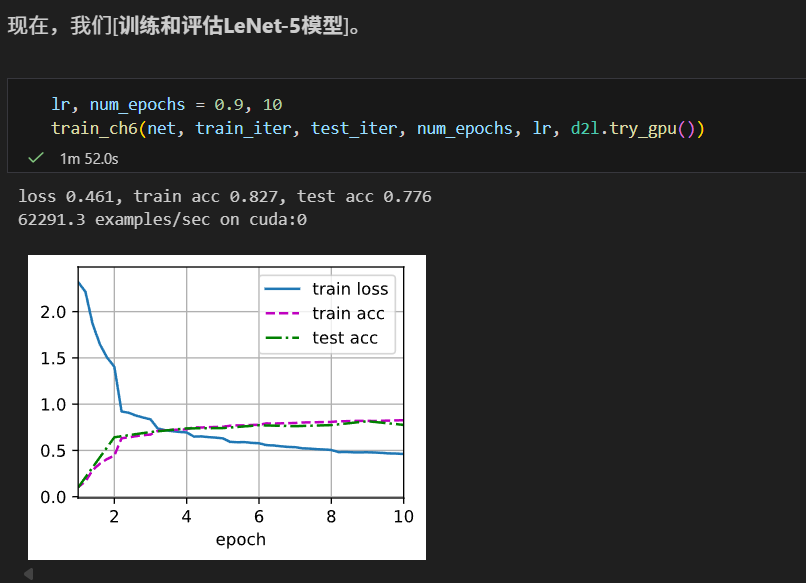Click the green test acc legend line

(x=281, y=338)
